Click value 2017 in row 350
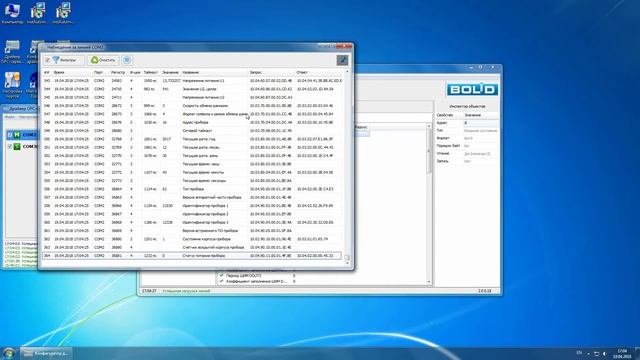The height and width of the screenshot is (360, 640). pos(167,139)
